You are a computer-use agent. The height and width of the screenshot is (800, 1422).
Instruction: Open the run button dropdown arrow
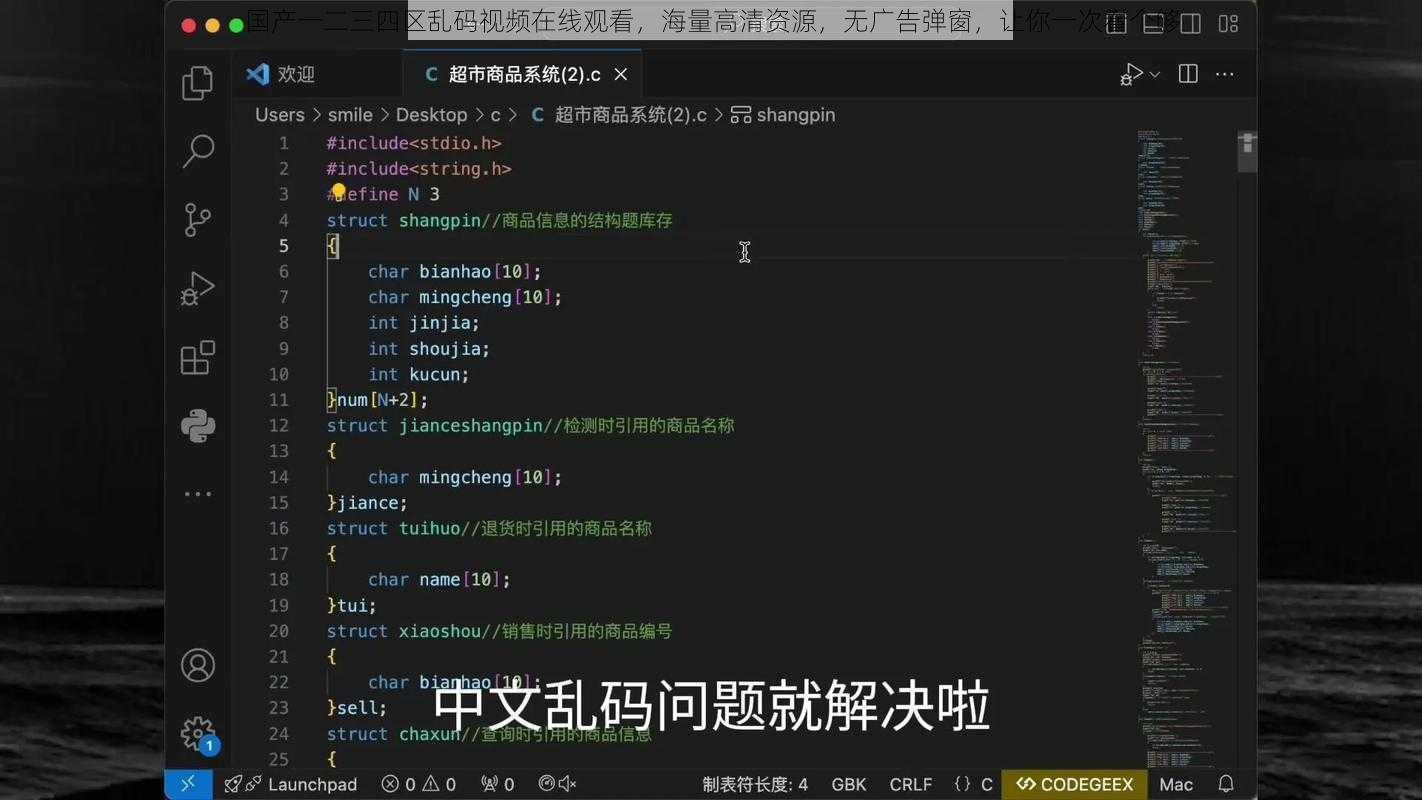point(1155,74)
